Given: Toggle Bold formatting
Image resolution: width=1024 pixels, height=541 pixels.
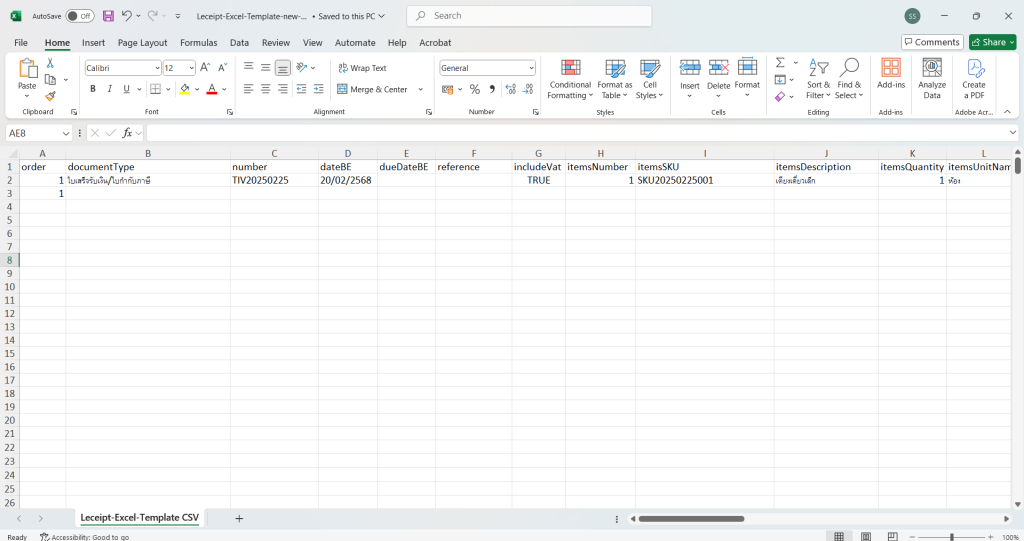Looking at the screenshot, I should pyautogui.click(x=93, y=89).
